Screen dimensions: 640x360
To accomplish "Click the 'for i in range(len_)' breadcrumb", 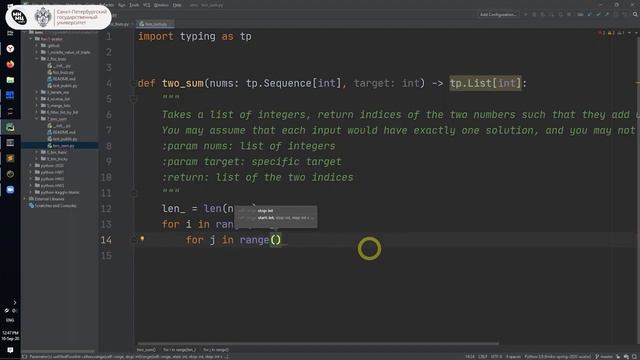I will tap(179, 349).
